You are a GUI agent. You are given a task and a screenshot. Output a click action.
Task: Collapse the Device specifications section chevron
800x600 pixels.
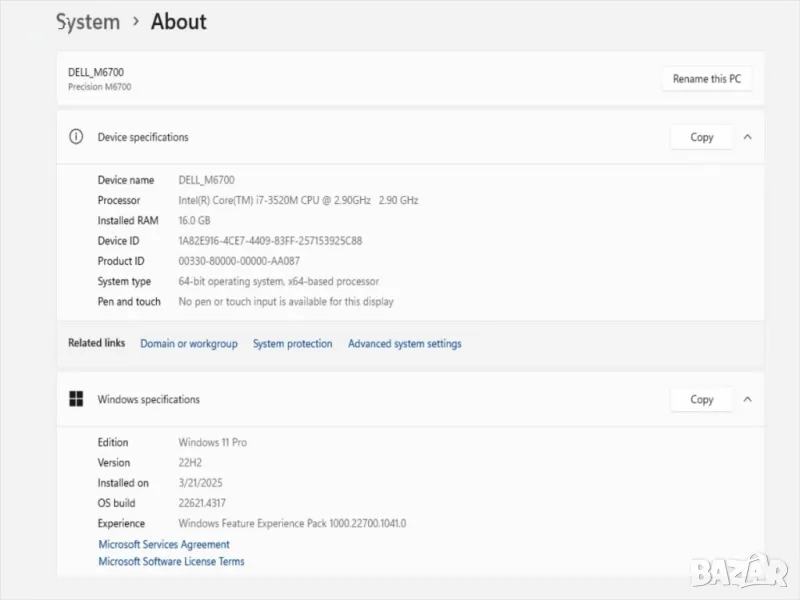point(747,137)
